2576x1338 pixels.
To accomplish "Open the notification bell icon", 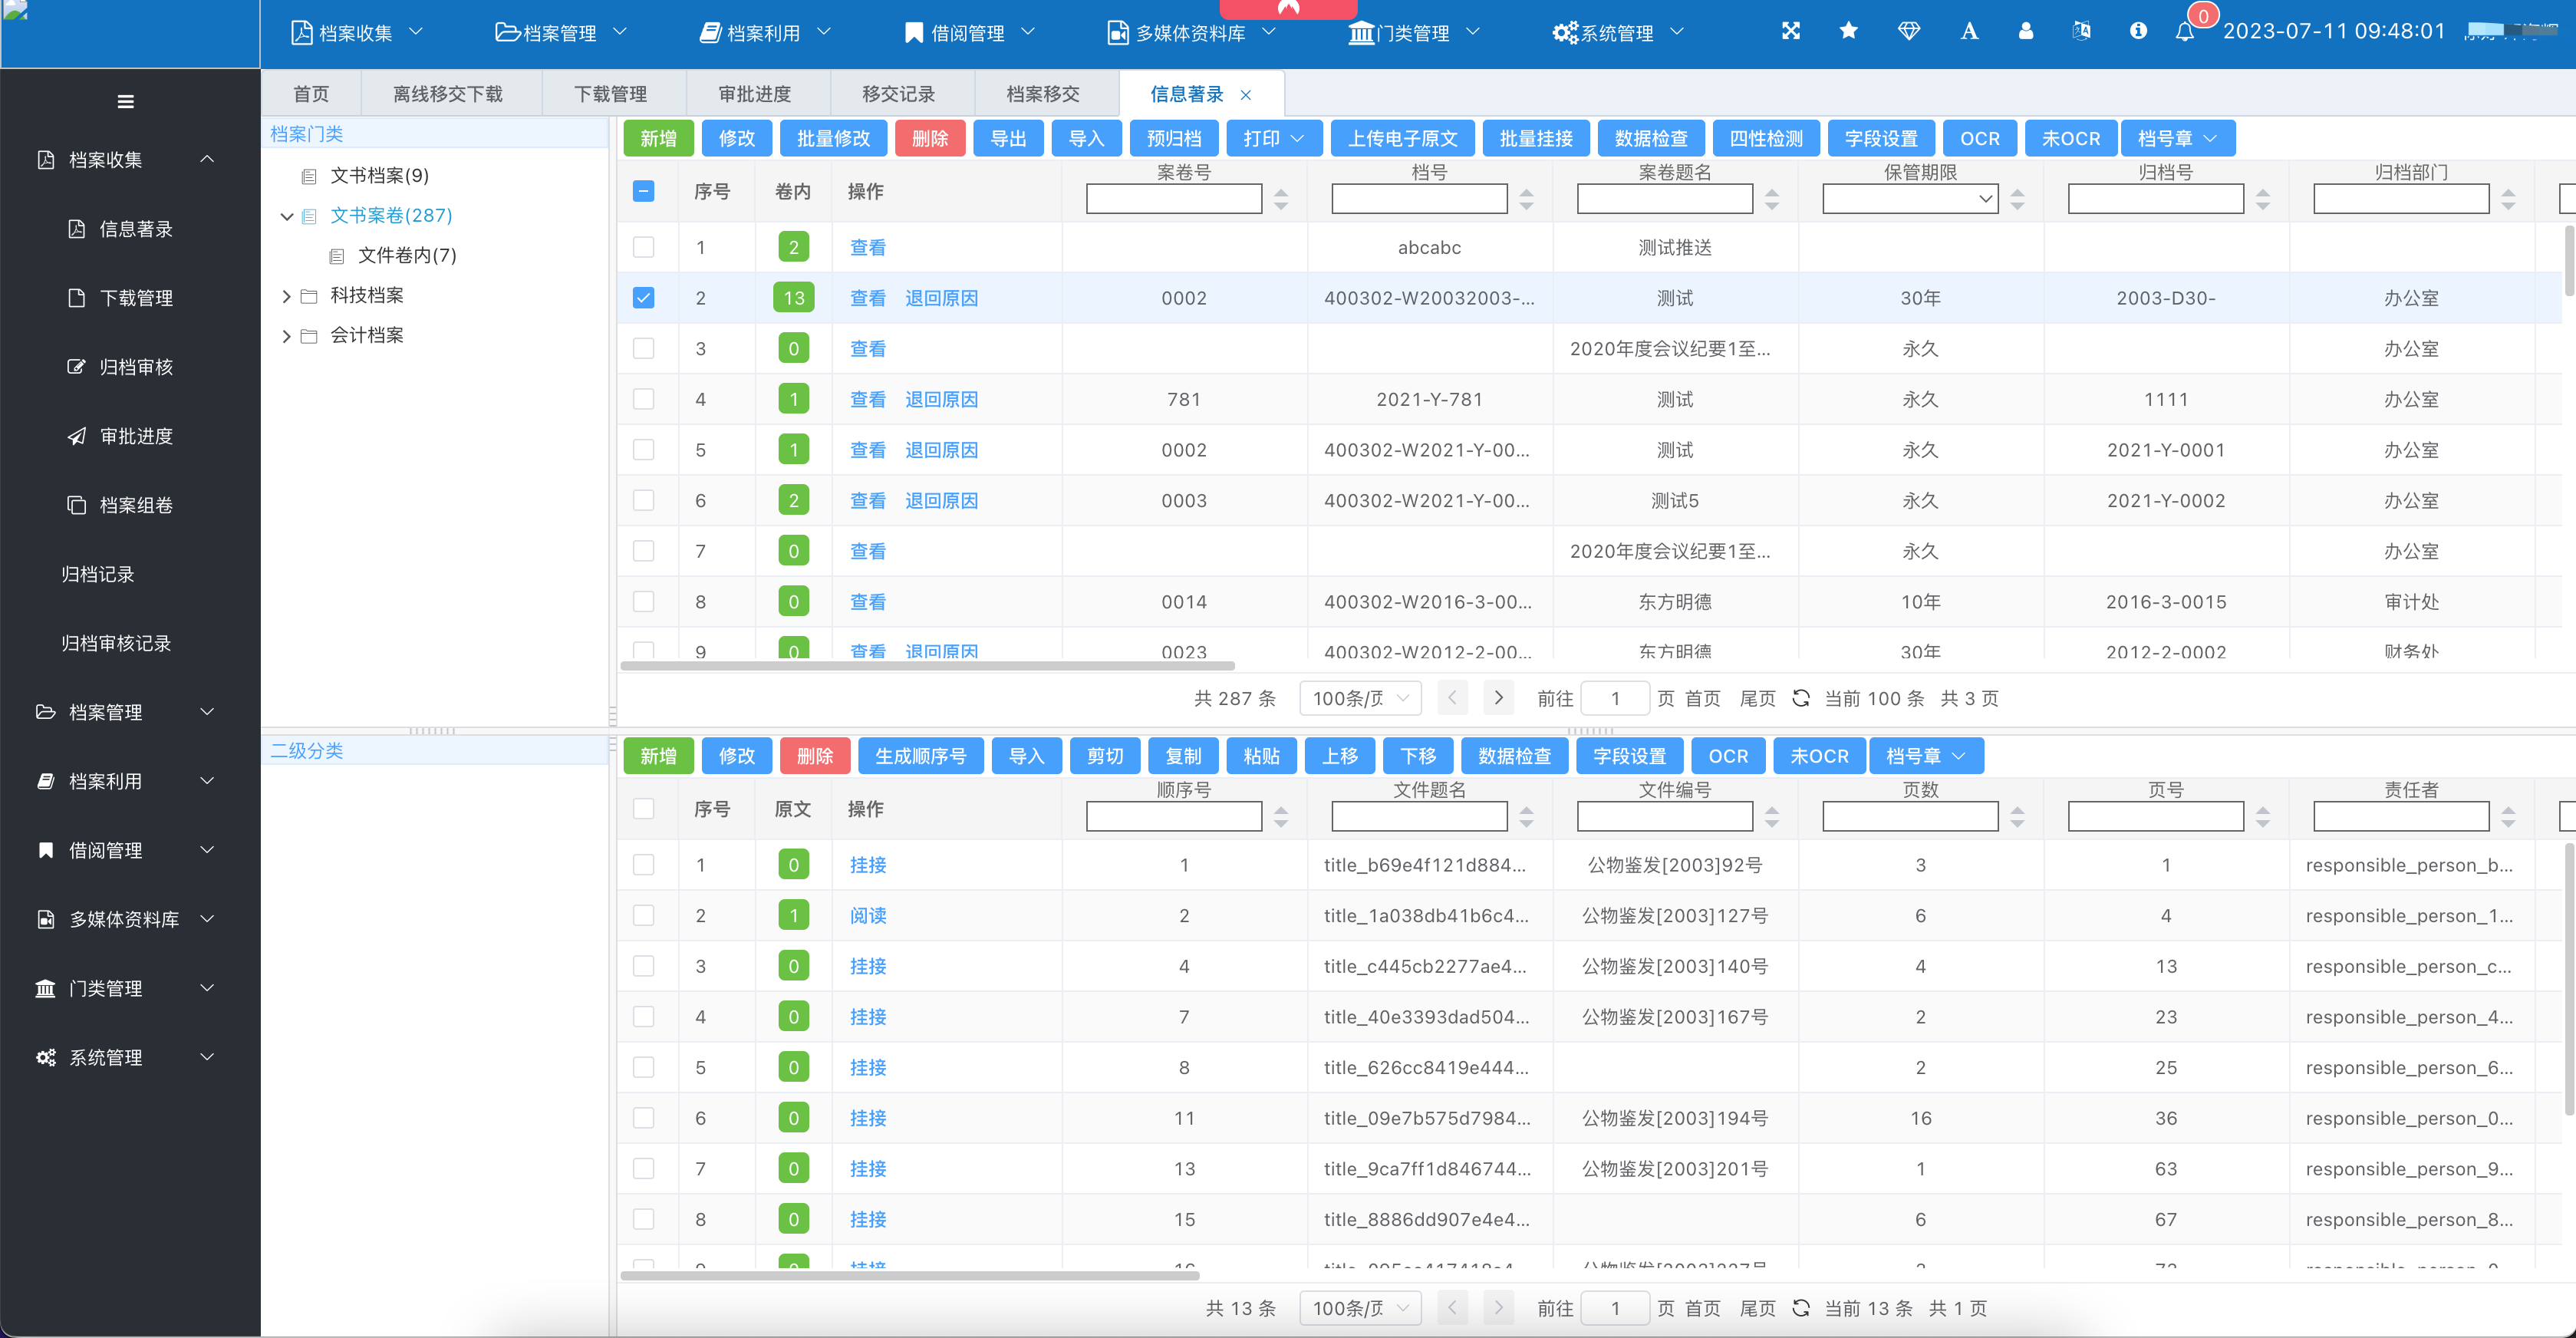I will coord(2185,32).
